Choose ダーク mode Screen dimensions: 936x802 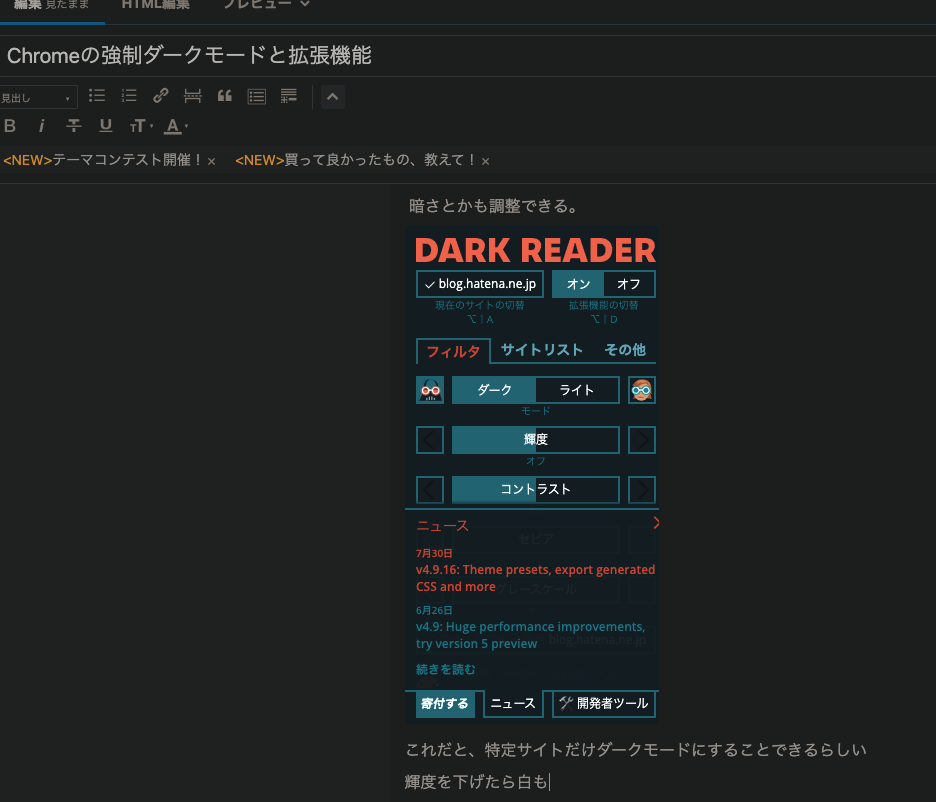coord(494,390)
